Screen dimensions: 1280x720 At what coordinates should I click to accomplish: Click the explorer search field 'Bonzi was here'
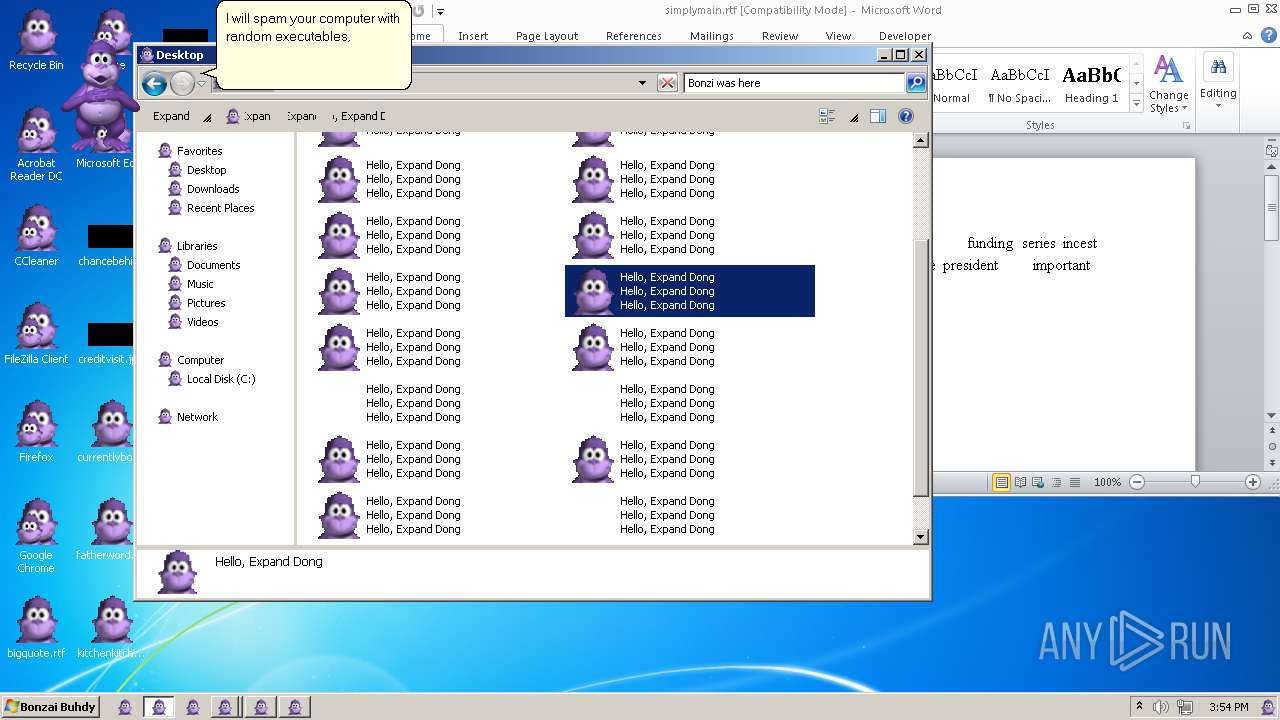tap(794, 83)
